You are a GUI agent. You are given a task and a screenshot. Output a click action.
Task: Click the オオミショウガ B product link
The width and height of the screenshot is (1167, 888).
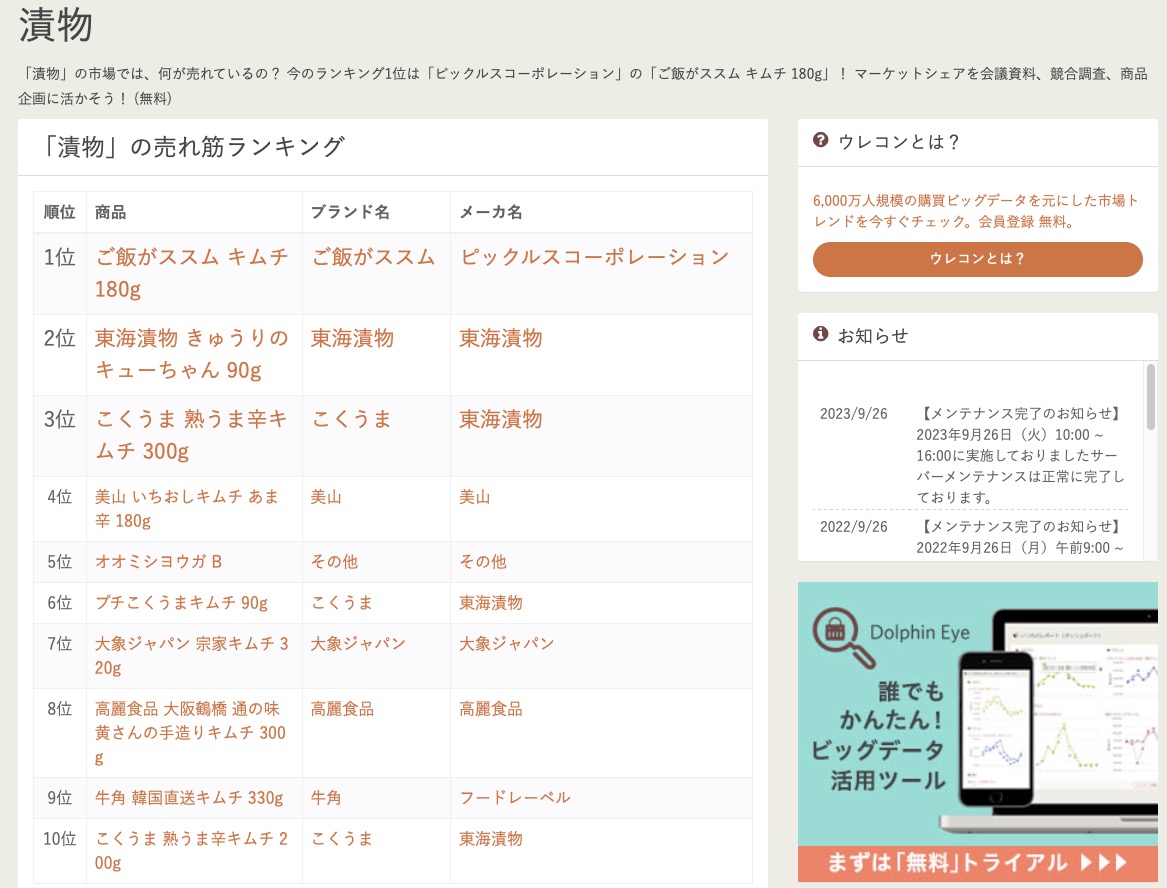pos(158,562)
